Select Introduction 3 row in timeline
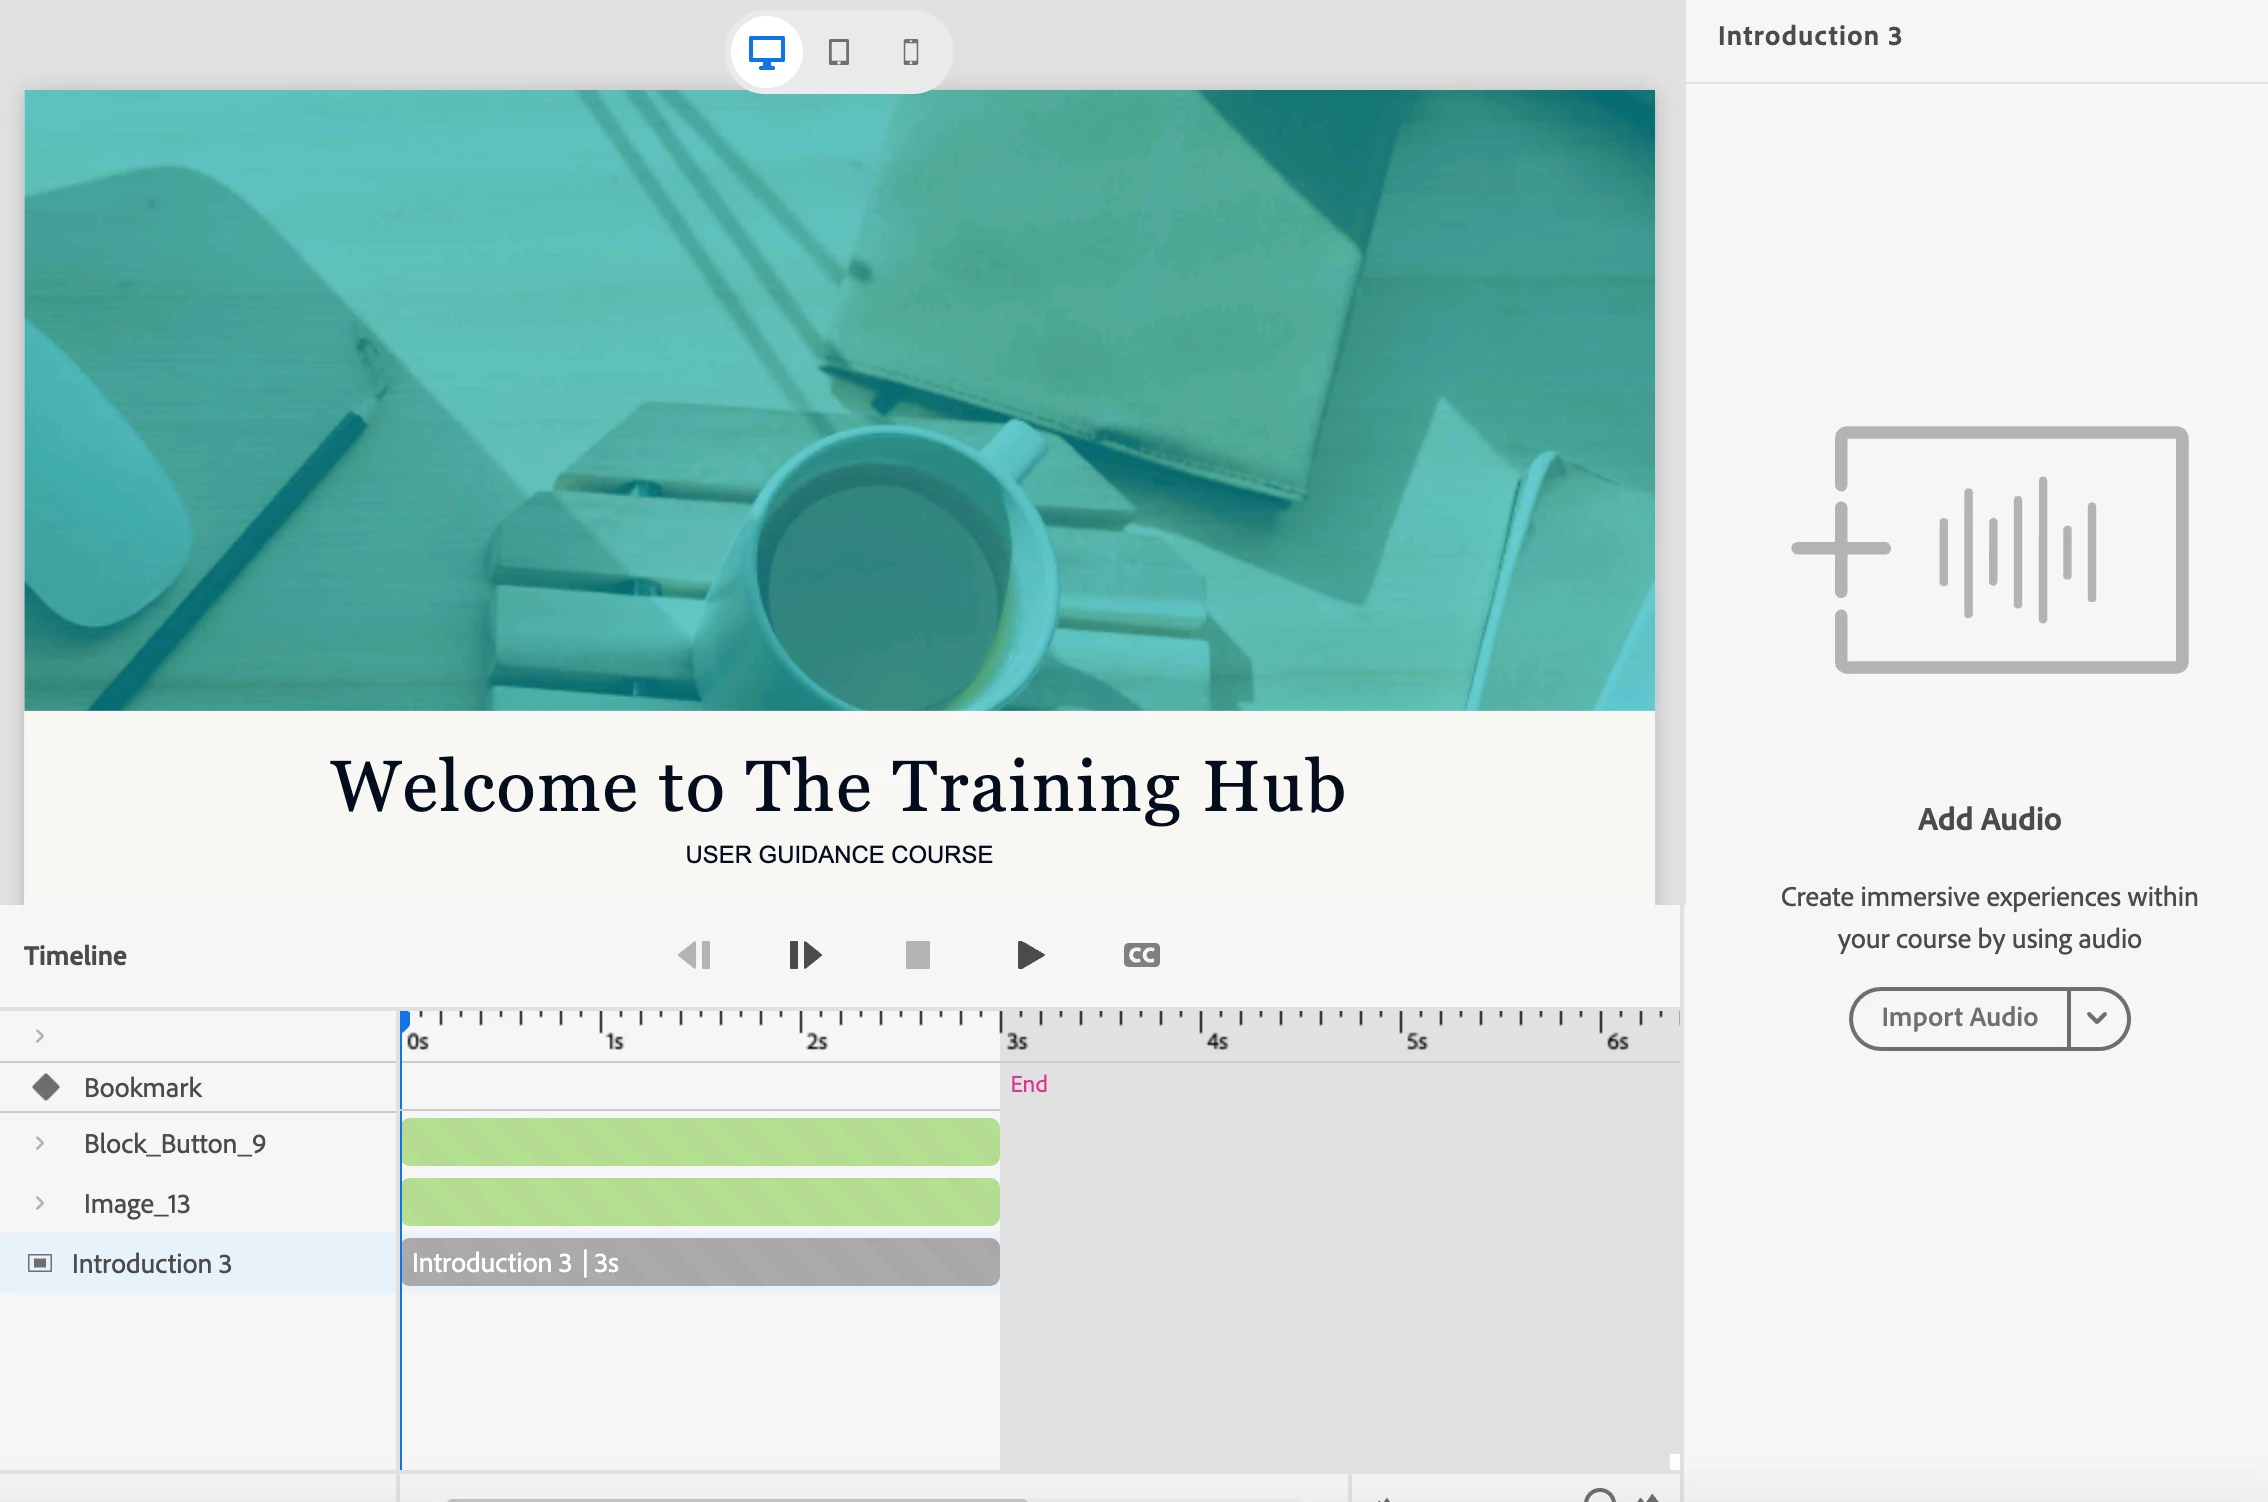The width and height of the screenshot is (2268, 1502). tap(152, 1264)
